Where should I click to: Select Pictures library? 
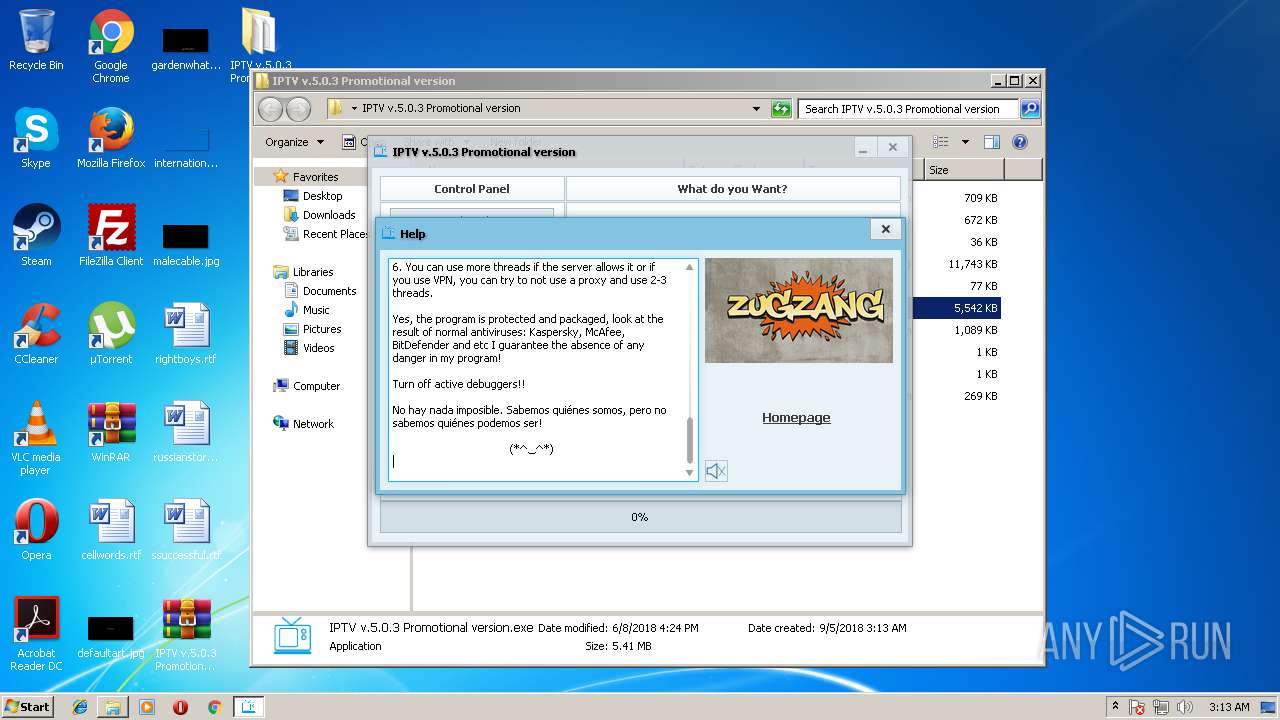click(x=322, y=329)
